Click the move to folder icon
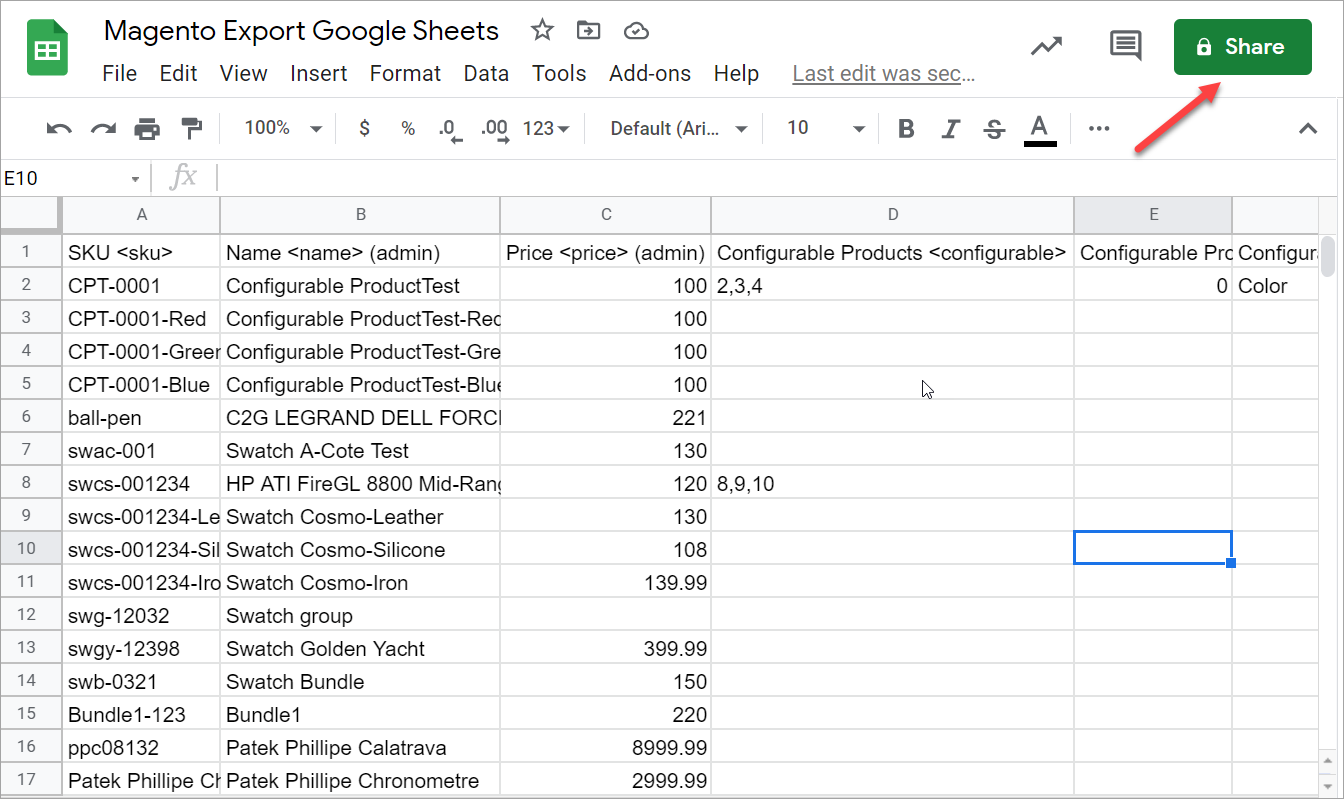This screenshot has width=1344, height=799. point(589,30)
